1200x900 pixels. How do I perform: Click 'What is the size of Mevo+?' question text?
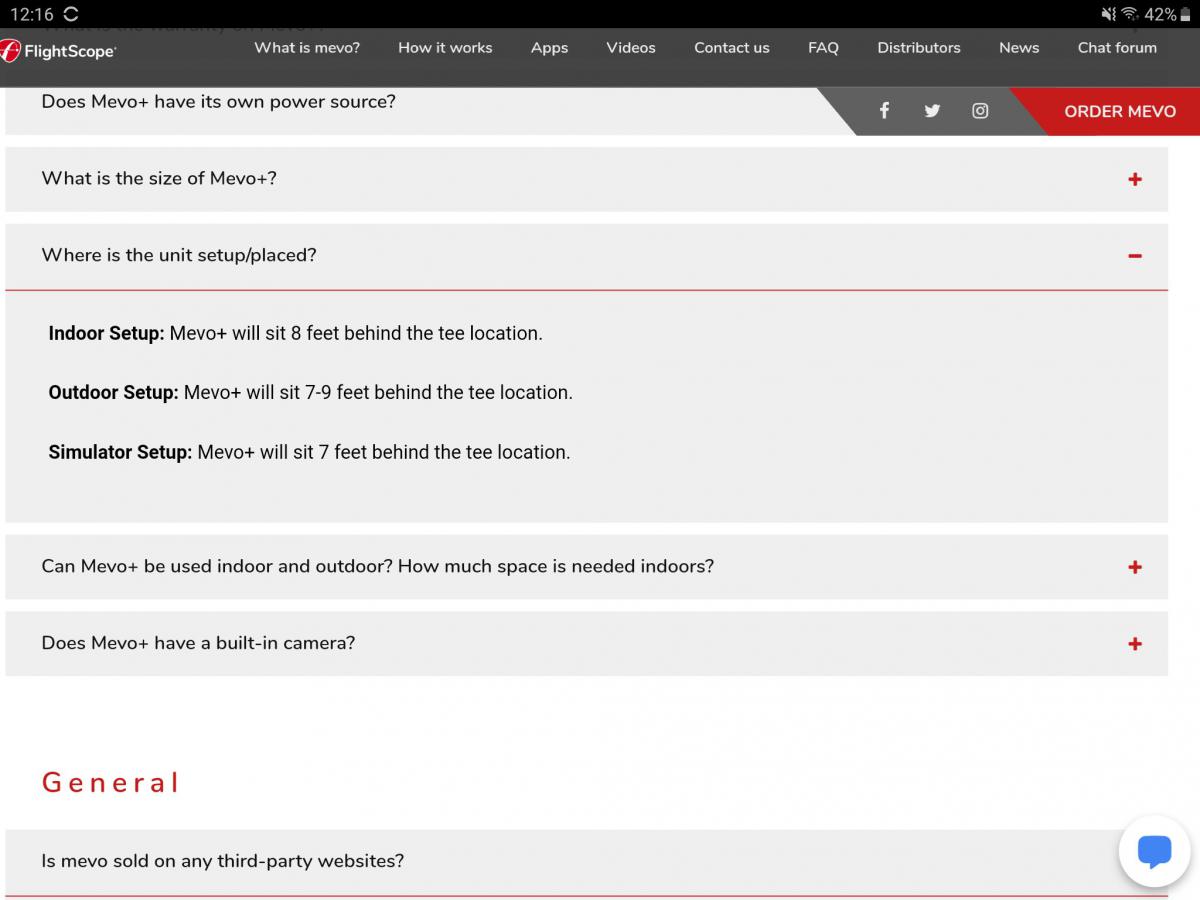click(159, 178)
